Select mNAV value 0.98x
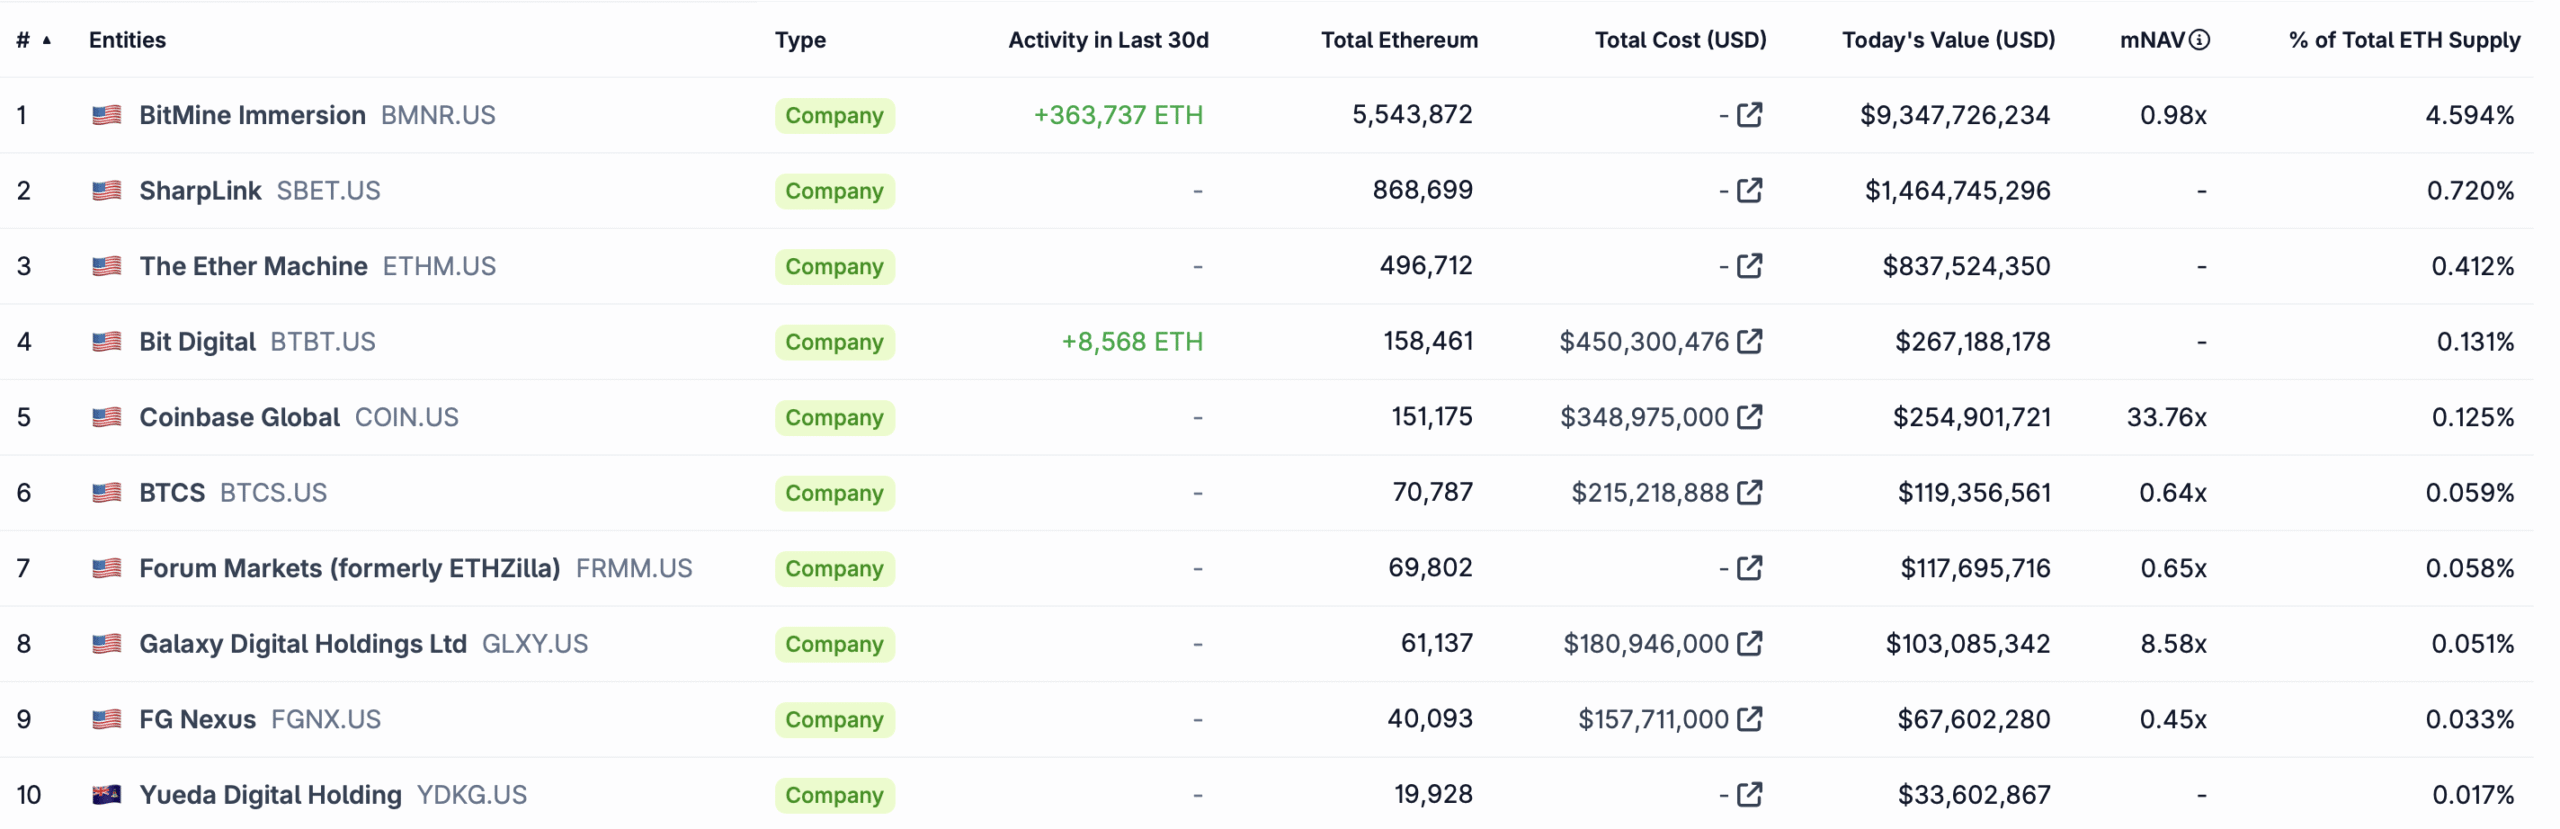2560x829 pixels. [x=2173, y=115]
